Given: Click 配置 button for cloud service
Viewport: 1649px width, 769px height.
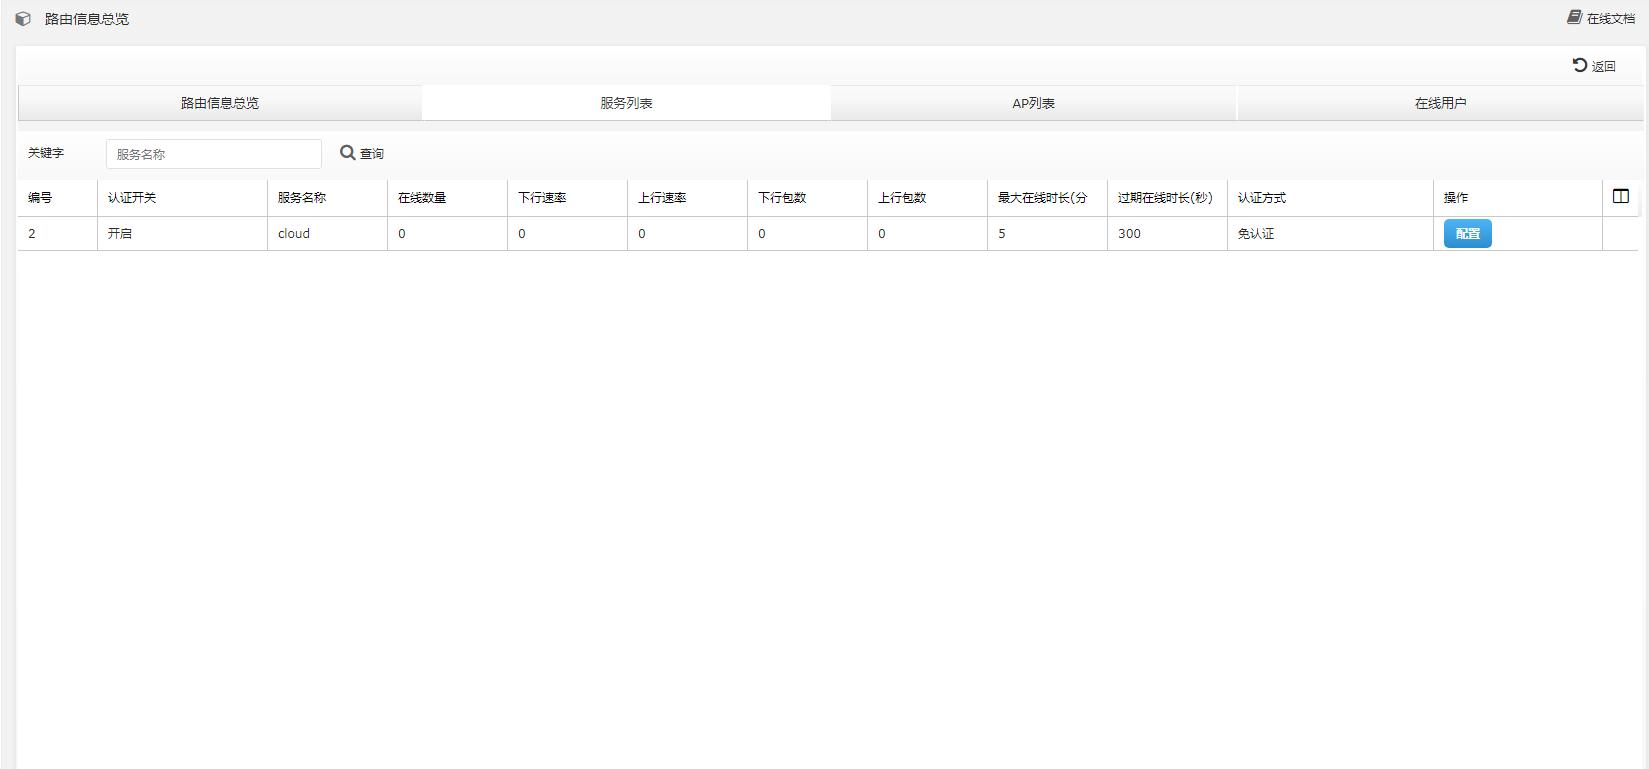Looking at the screenshot, I should [x=1467, y=234].
